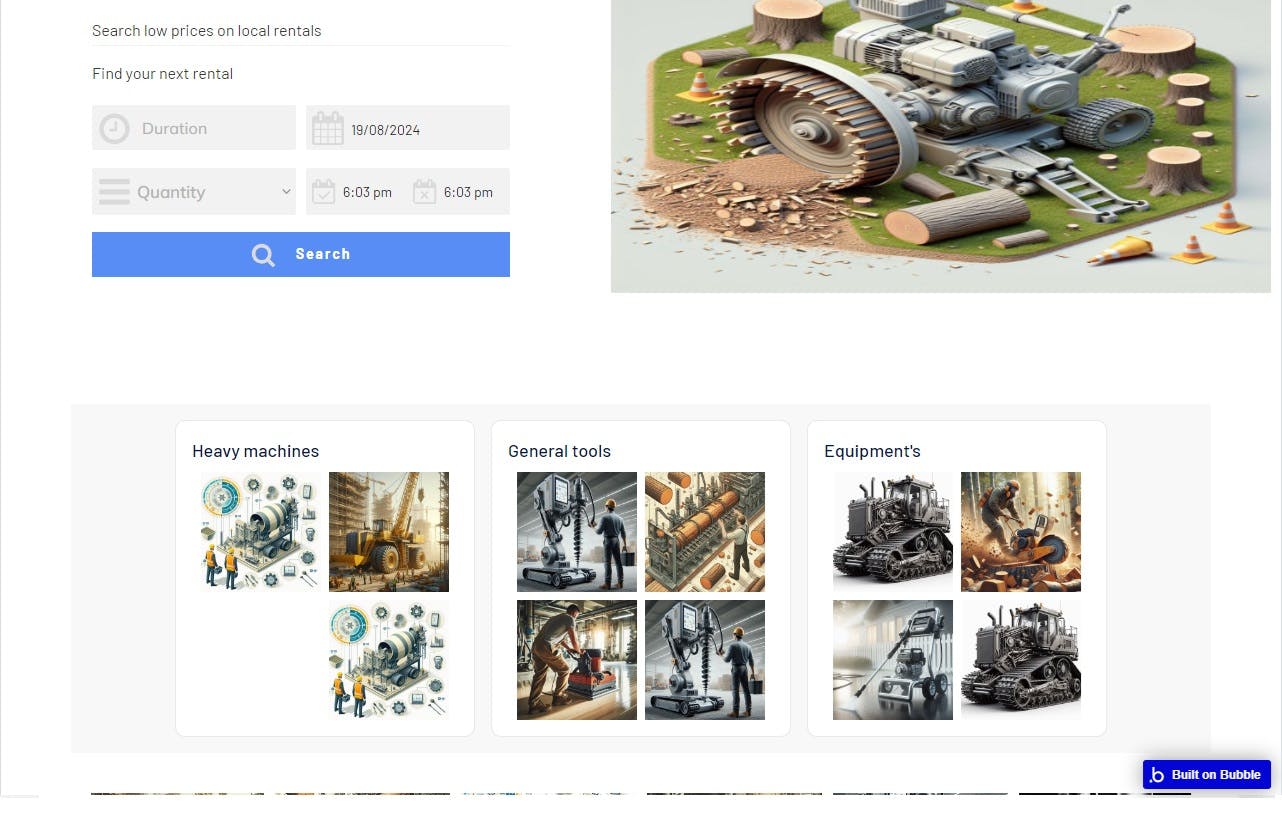Screen dimensions: 1282x816
Task: Open the 6:03 pm start time picker
Action: 366,191
